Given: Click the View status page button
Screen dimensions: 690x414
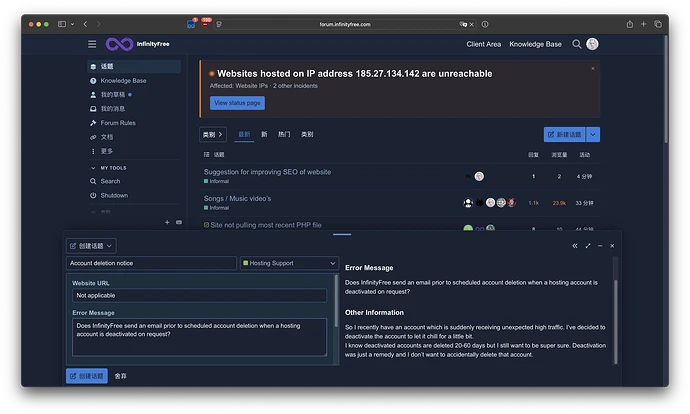Looking at the screenshot, I should [x=237, y=103].
